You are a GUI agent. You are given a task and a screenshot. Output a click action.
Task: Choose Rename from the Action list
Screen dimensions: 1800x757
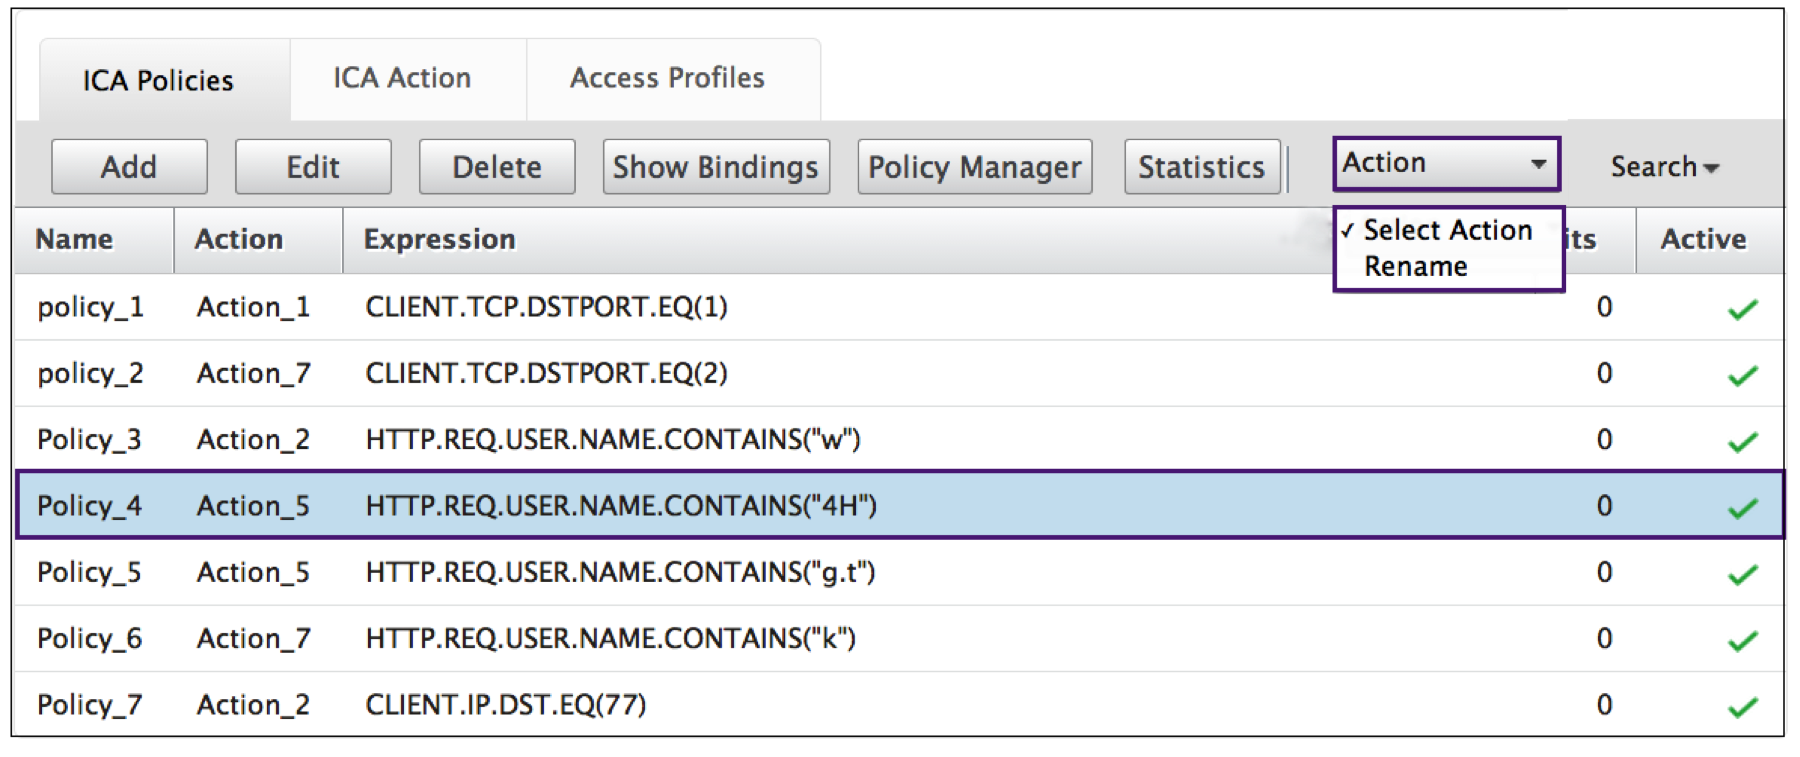(1415, 267)
